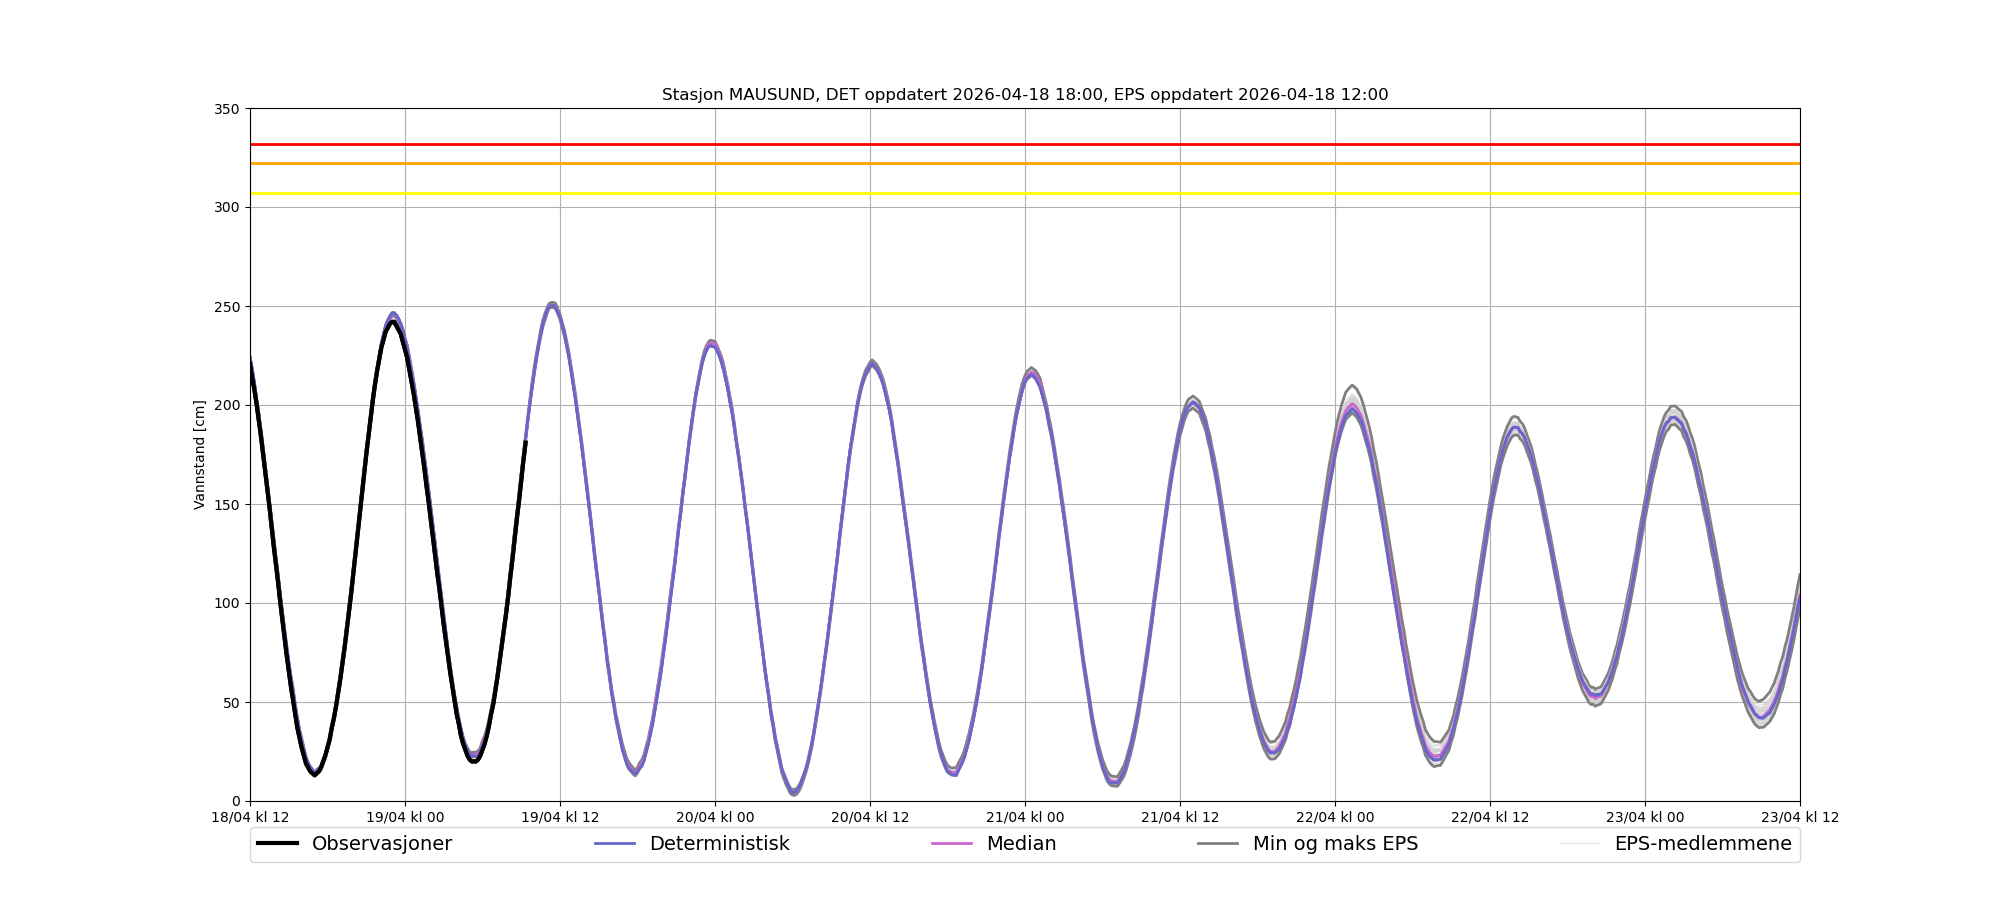
Task: Select the EPS-medlemmene legend label
Action: pos(1702,844)
